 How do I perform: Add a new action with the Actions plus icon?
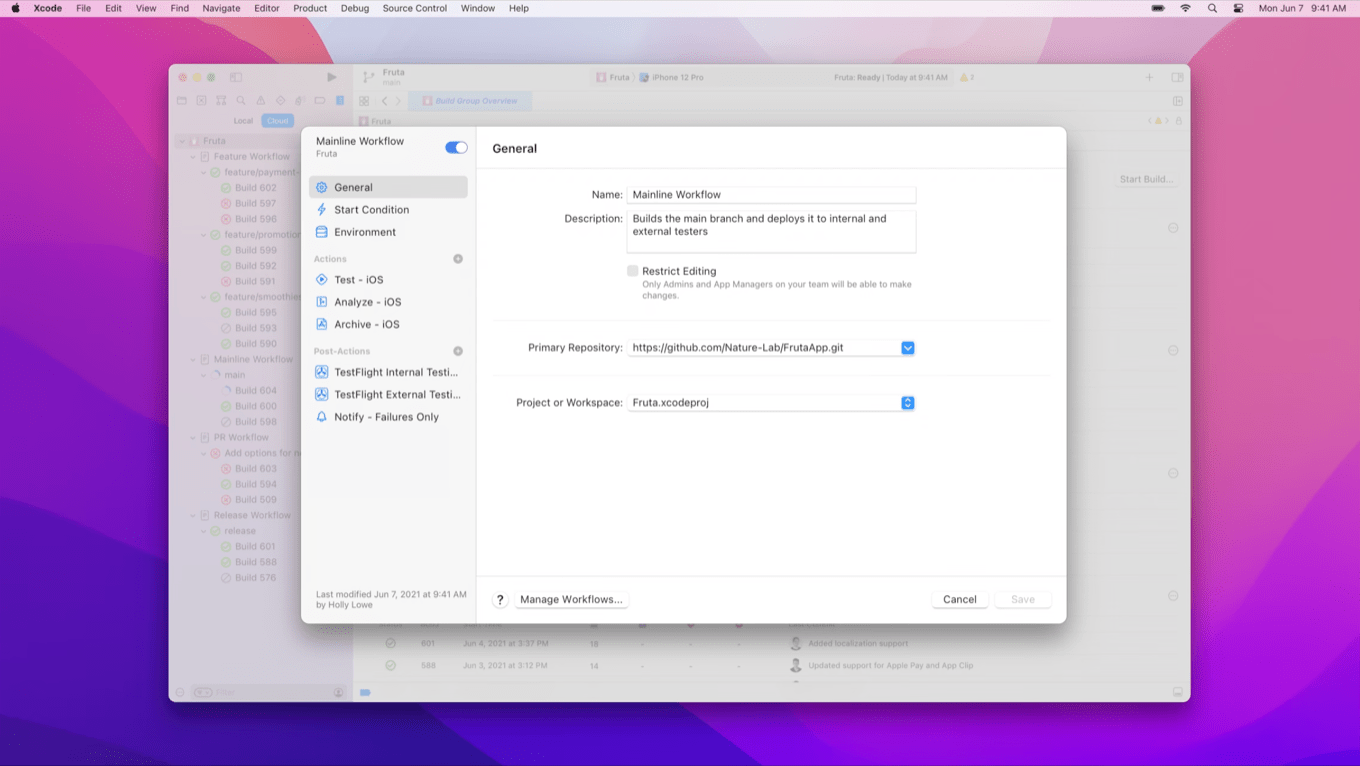(x=458, y=259)
